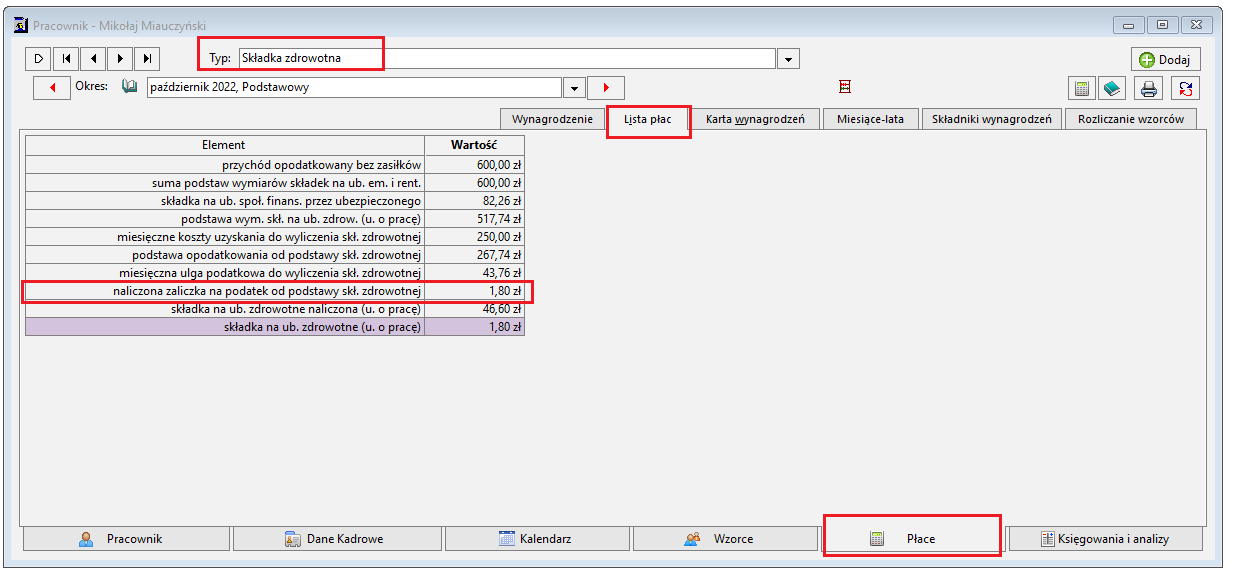Image resolution: width=1242 pixels, height=576 pixels.
Task: Click the red abacus icon
Action: [x=844, y=87]
